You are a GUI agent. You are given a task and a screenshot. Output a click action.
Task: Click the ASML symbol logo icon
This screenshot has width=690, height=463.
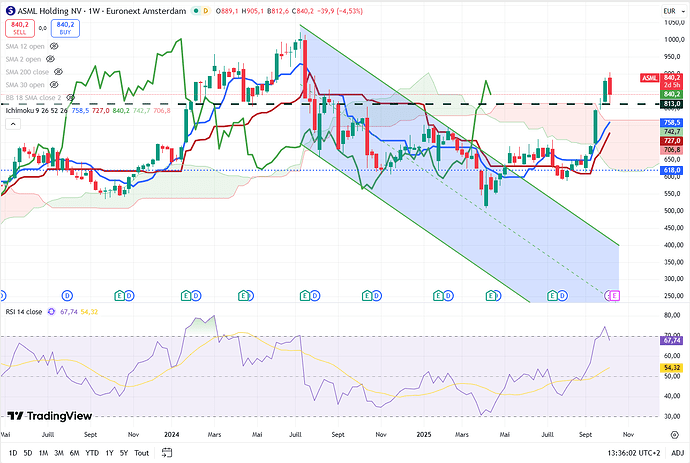coord(9,9)
